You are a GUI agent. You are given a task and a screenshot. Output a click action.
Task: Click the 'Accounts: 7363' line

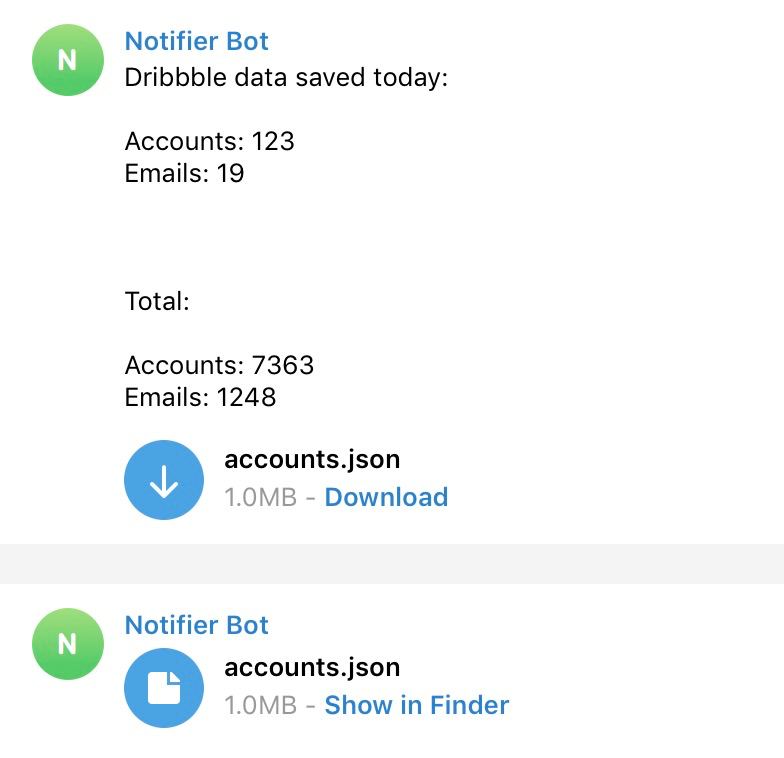point(219,365)
